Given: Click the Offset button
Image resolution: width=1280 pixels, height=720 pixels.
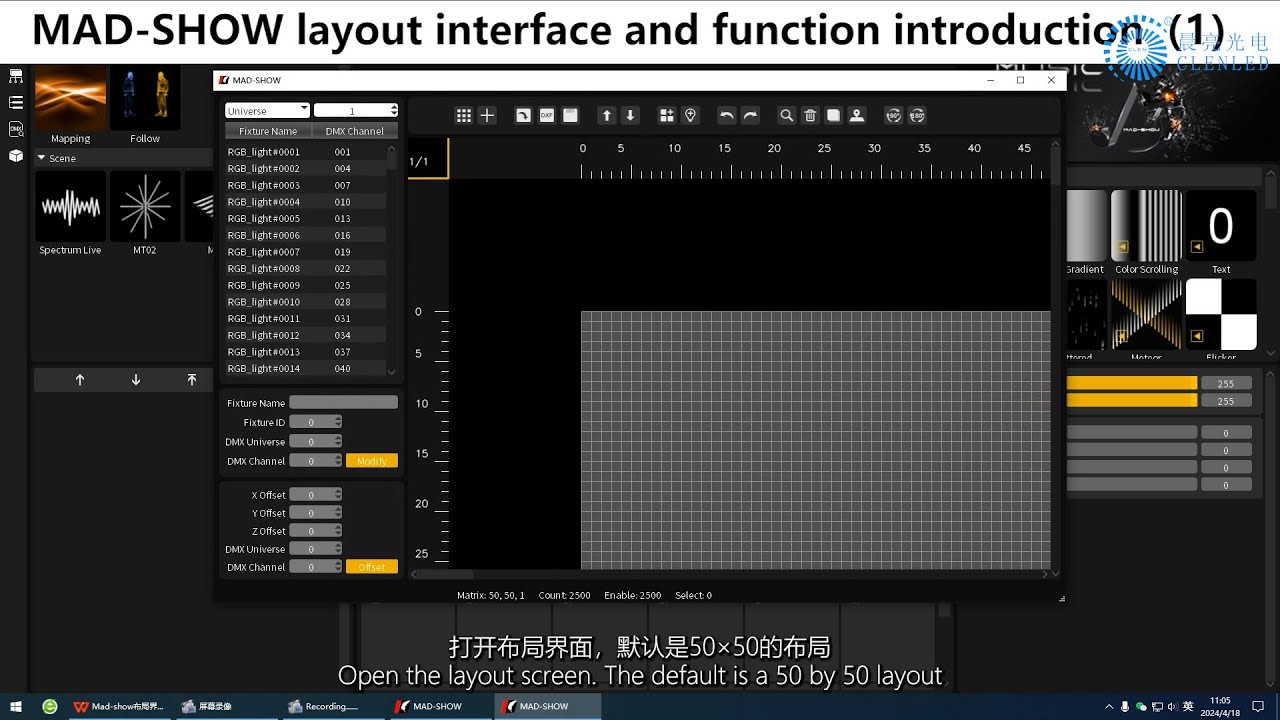Looking at the screenshot, I should tap(372, 567).
